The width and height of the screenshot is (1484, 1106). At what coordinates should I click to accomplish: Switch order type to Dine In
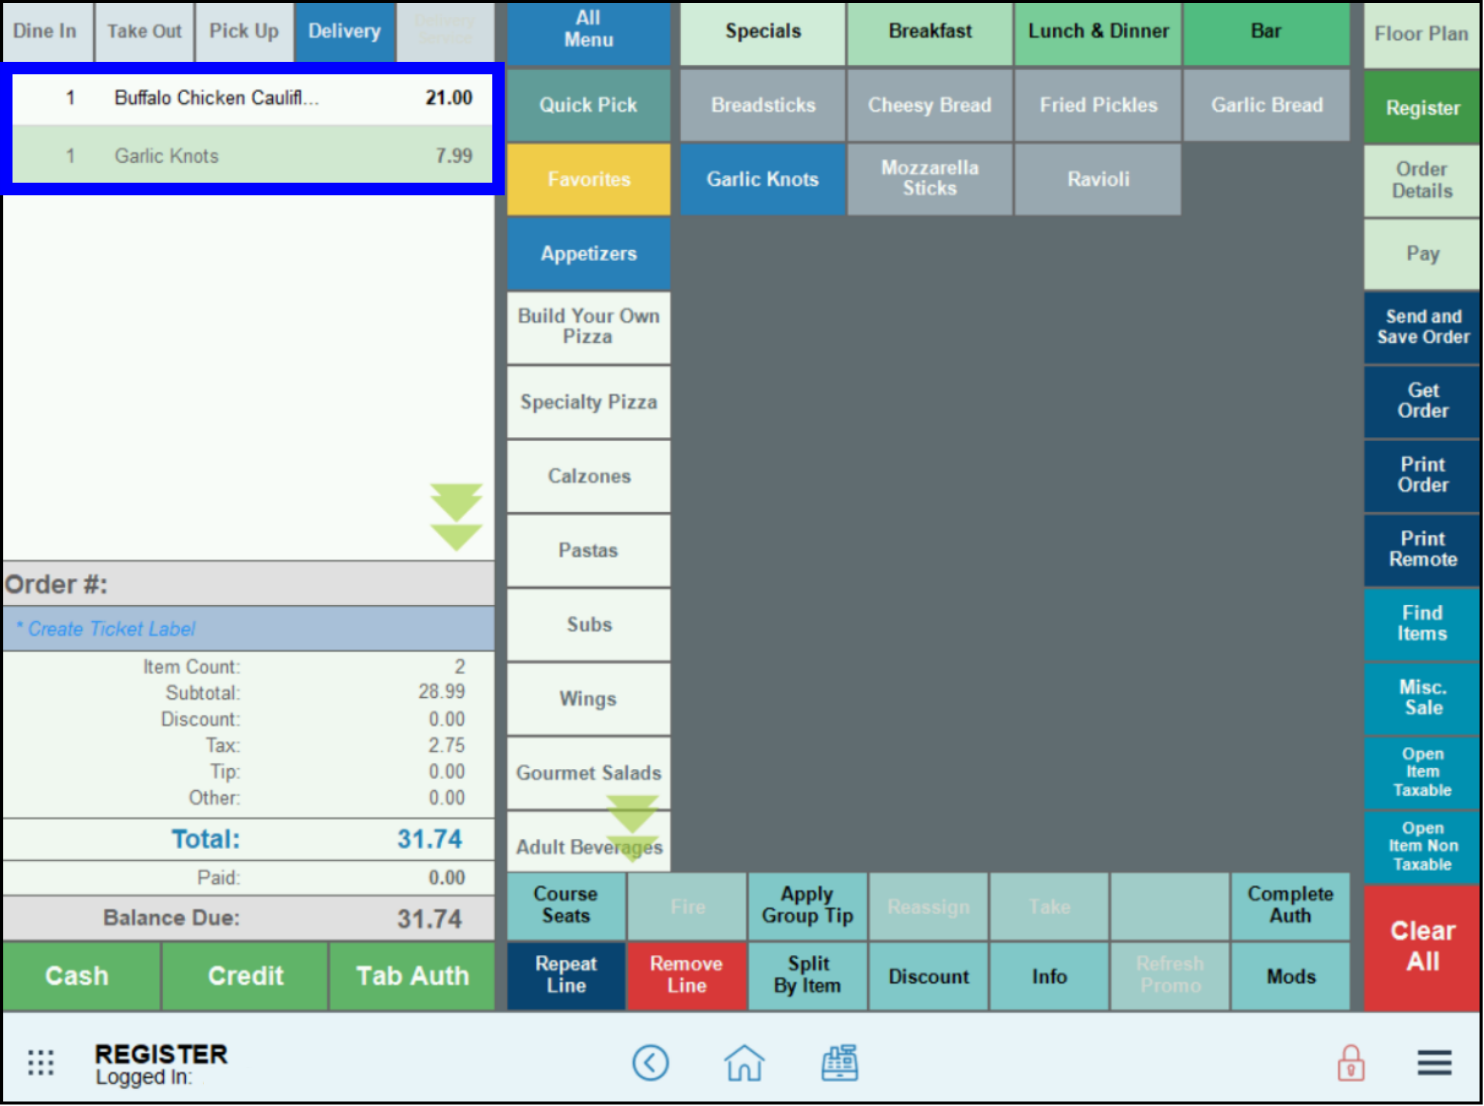[x=45, y=31]
